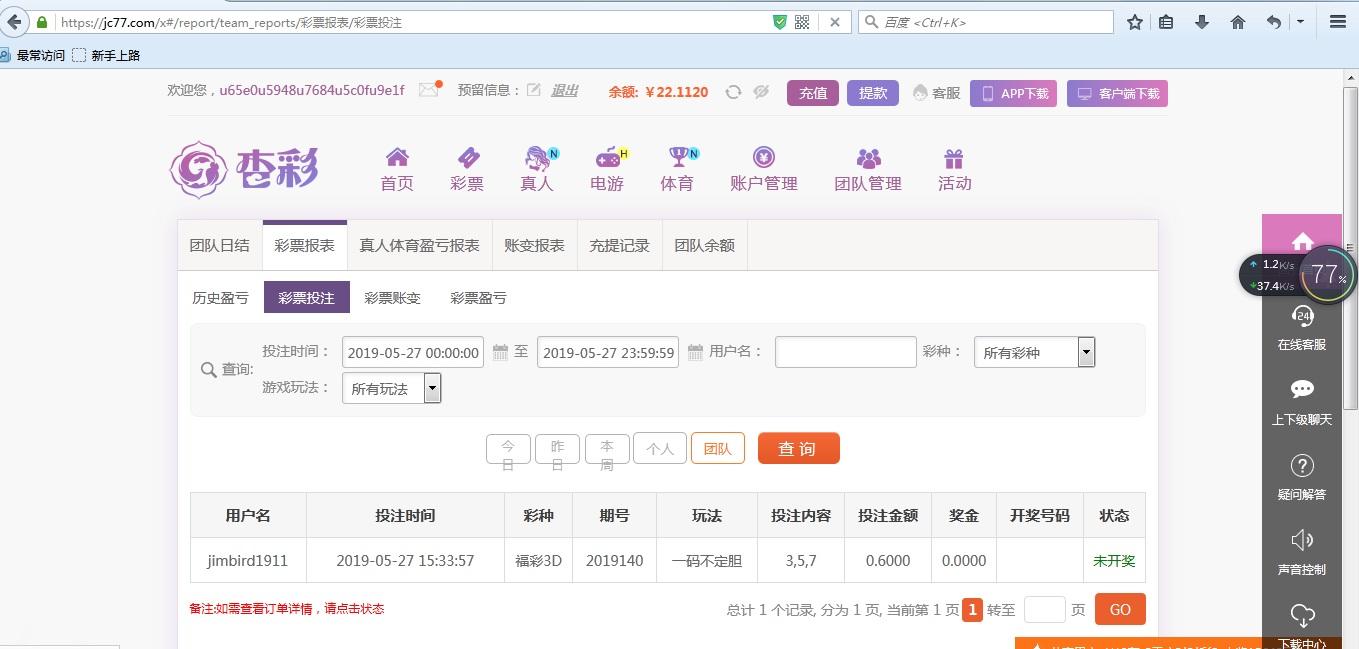The width and height of the screenshot is (1359, 649).
Task: Open the browser hamburger menu
Action: (x=1338, y=22)
